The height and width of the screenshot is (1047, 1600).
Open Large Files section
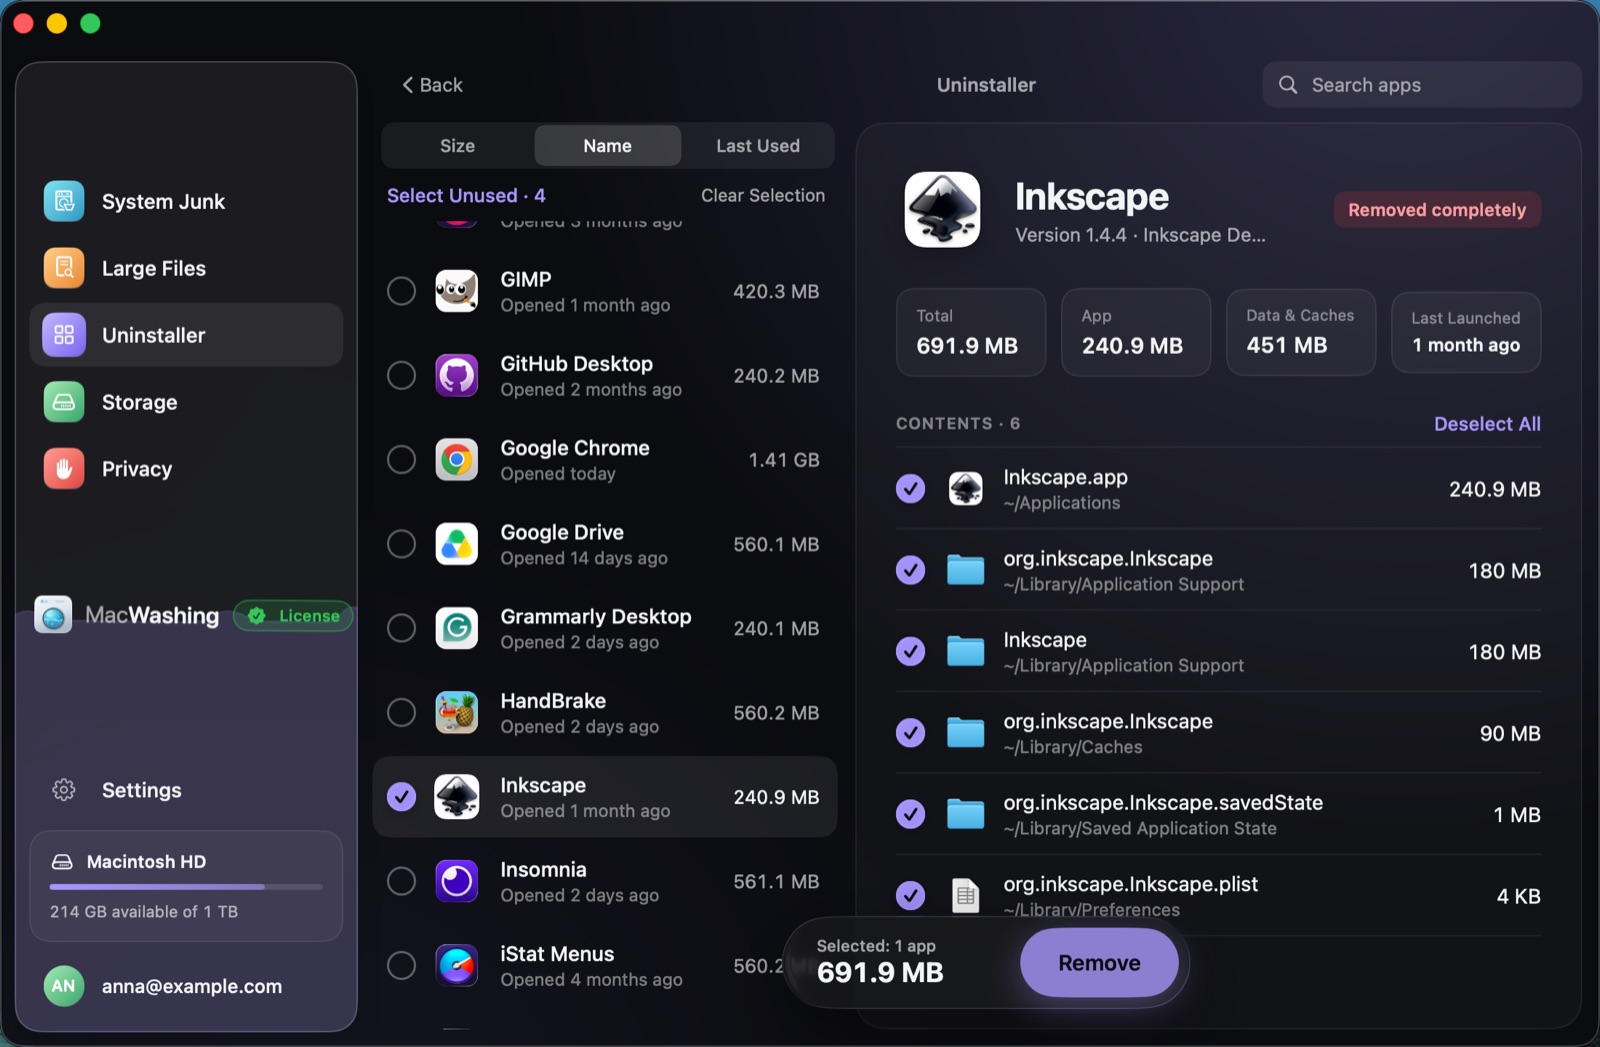[x=186, y=268]
